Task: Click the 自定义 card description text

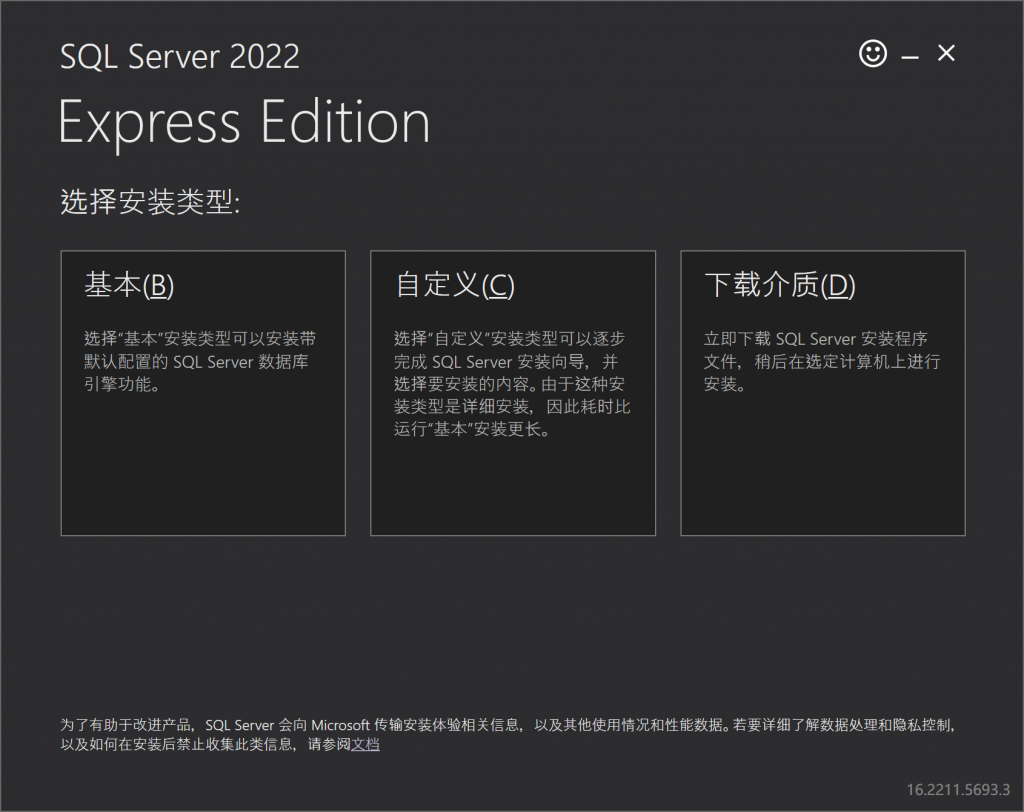Action: (508, 380)
